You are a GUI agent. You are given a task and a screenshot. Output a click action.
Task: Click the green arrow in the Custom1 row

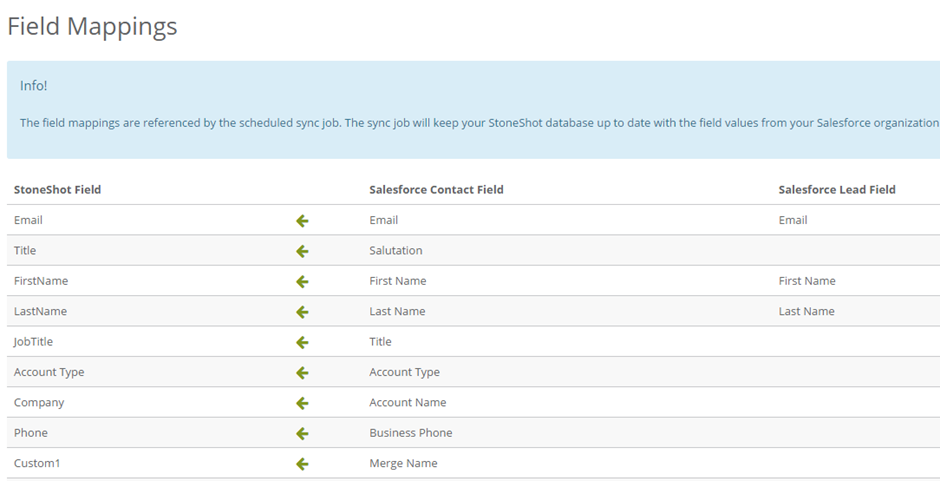[302, 464]
